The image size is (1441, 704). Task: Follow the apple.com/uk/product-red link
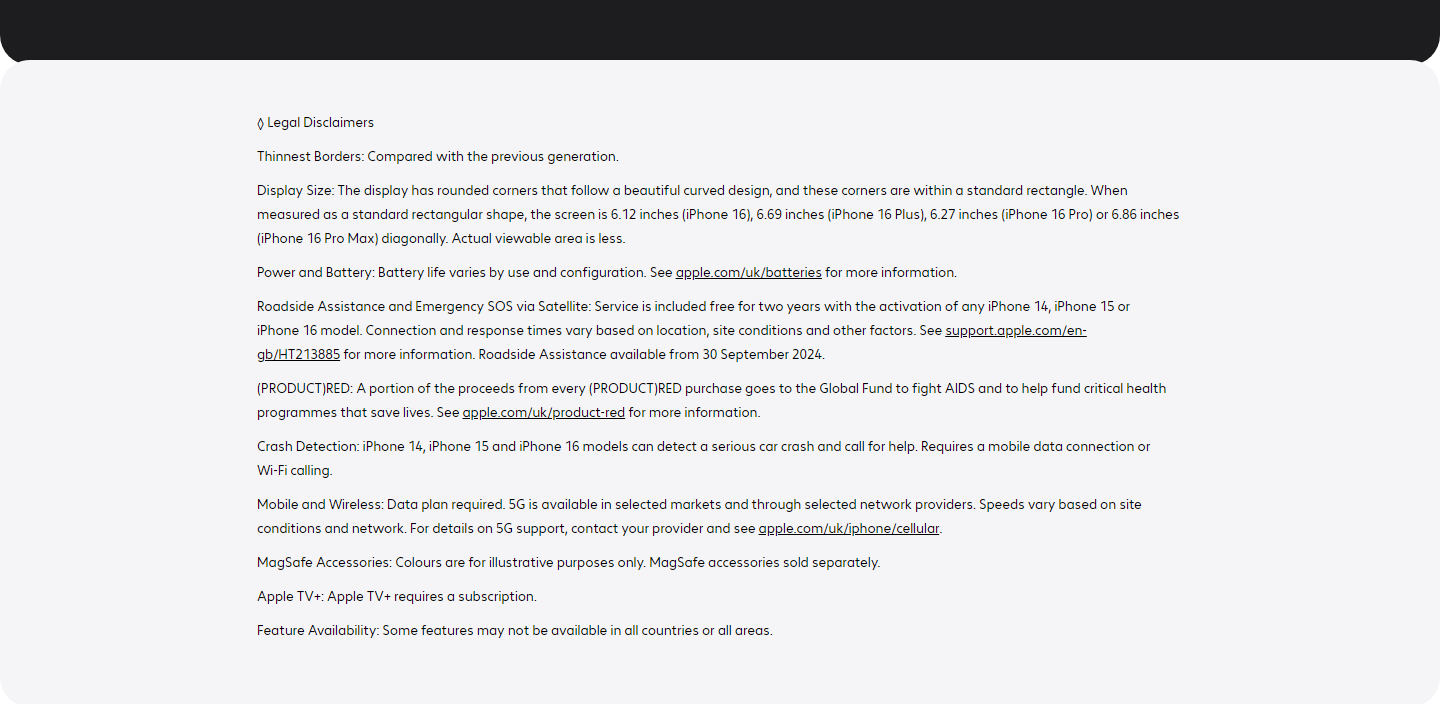pos(543,412)
